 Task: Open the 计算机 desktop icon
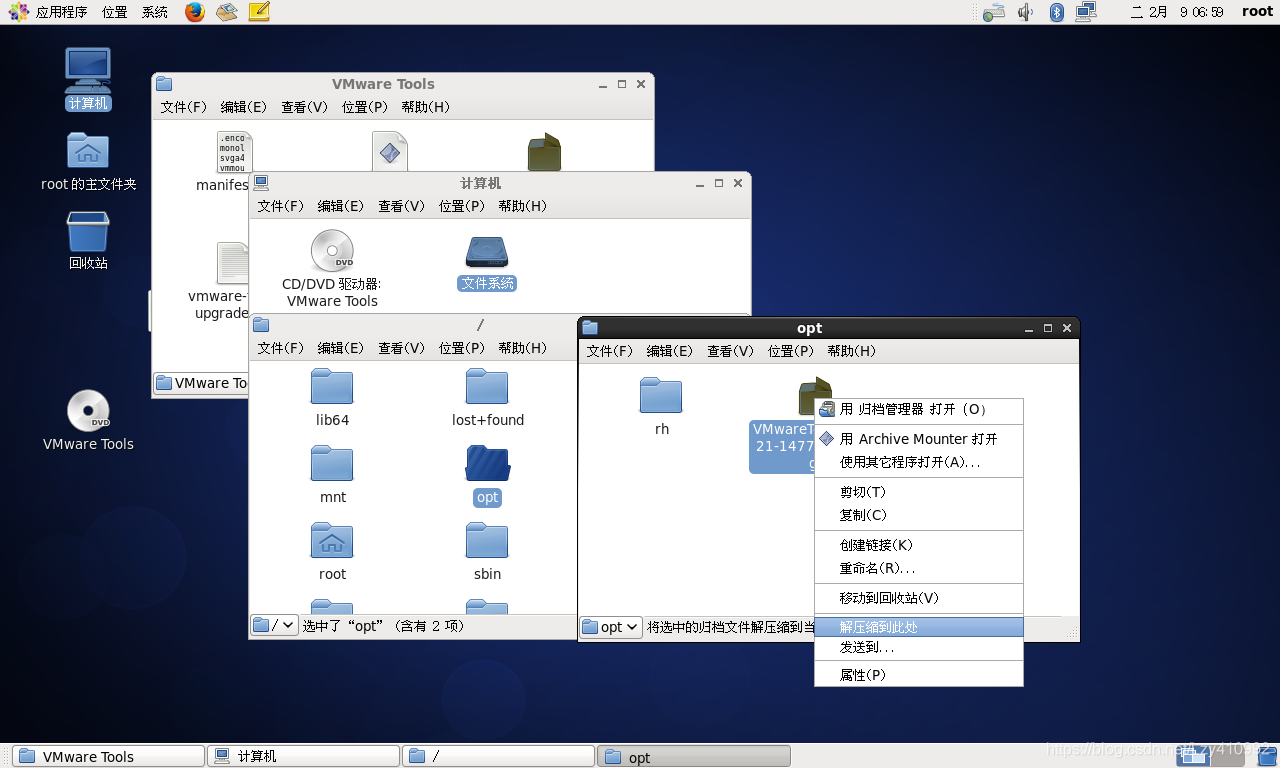click(x=88, y=79)
